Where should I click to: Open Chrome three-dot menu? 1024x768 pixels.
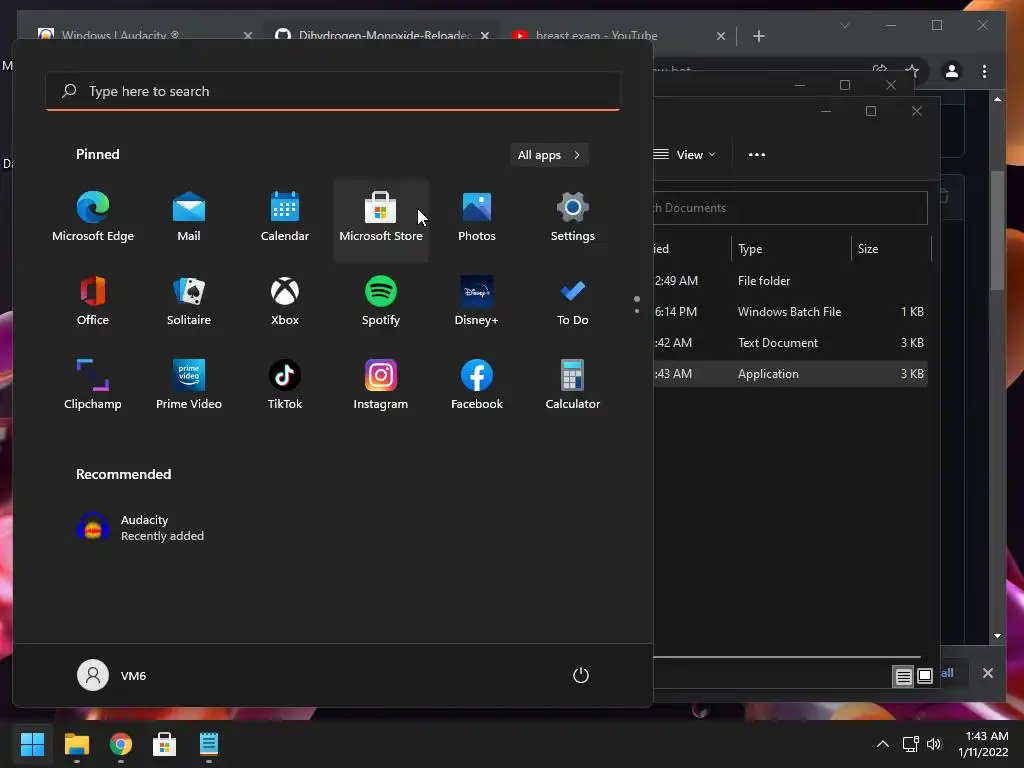click(984, 71)
